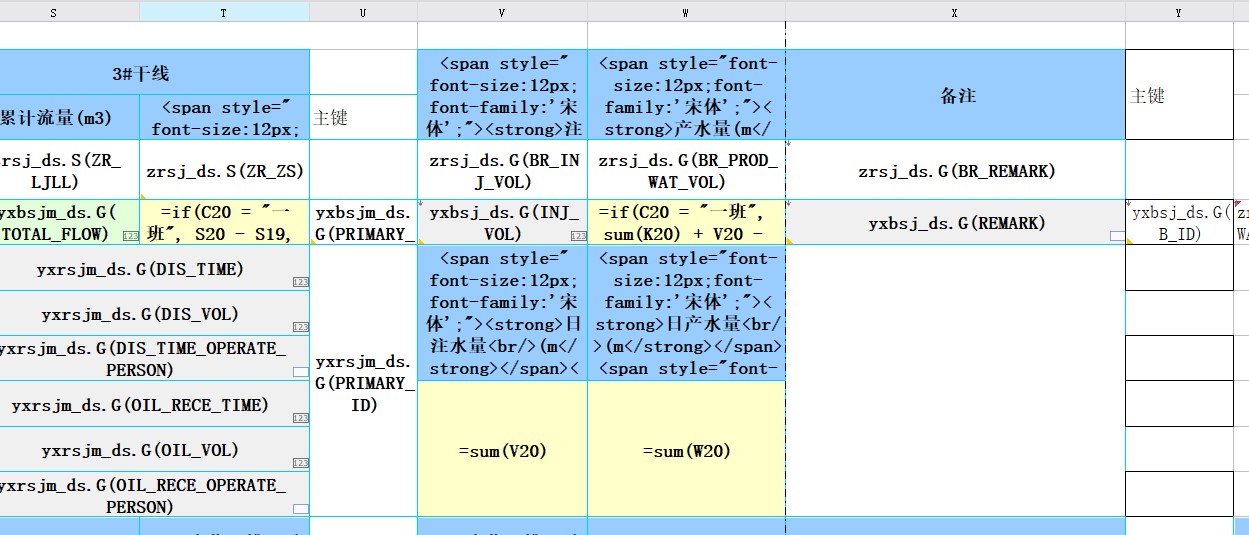Click number widget icon in DIS_TIME cell
The width and height of the screenshot is (1249, 535).
300,283
